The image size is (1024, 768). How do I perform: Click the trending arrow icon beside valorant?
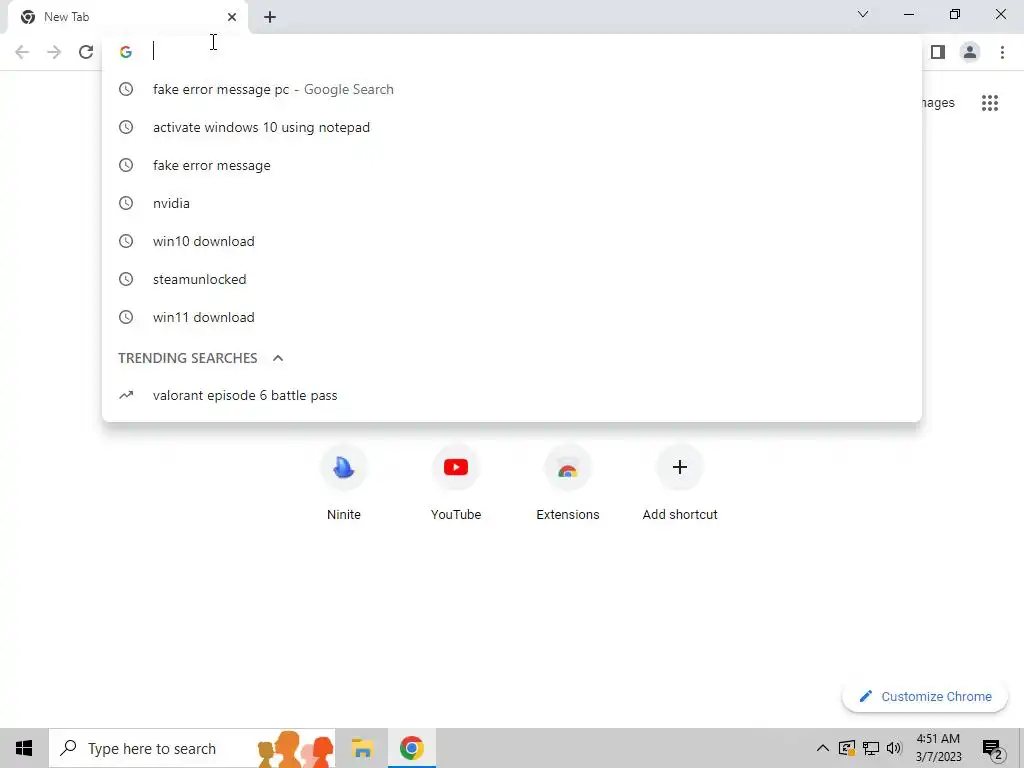126,395
